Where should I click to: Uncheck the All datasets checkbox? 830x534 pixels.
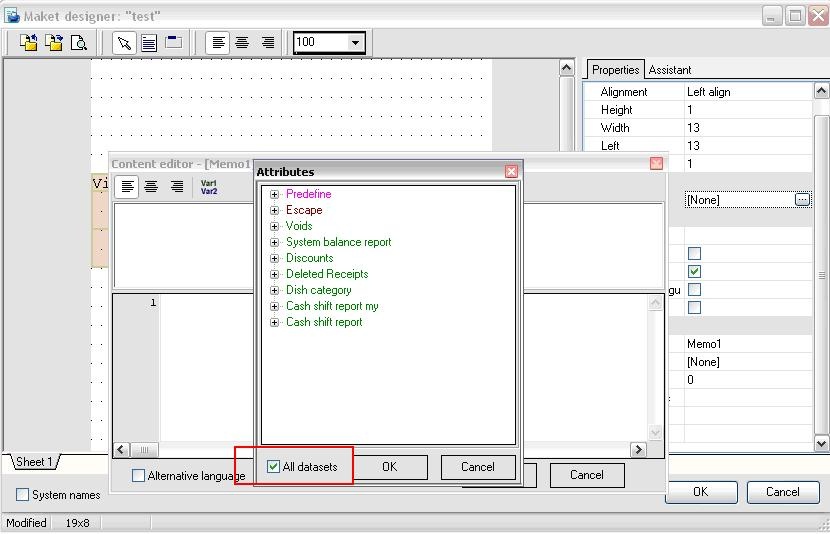click(274, 467)
